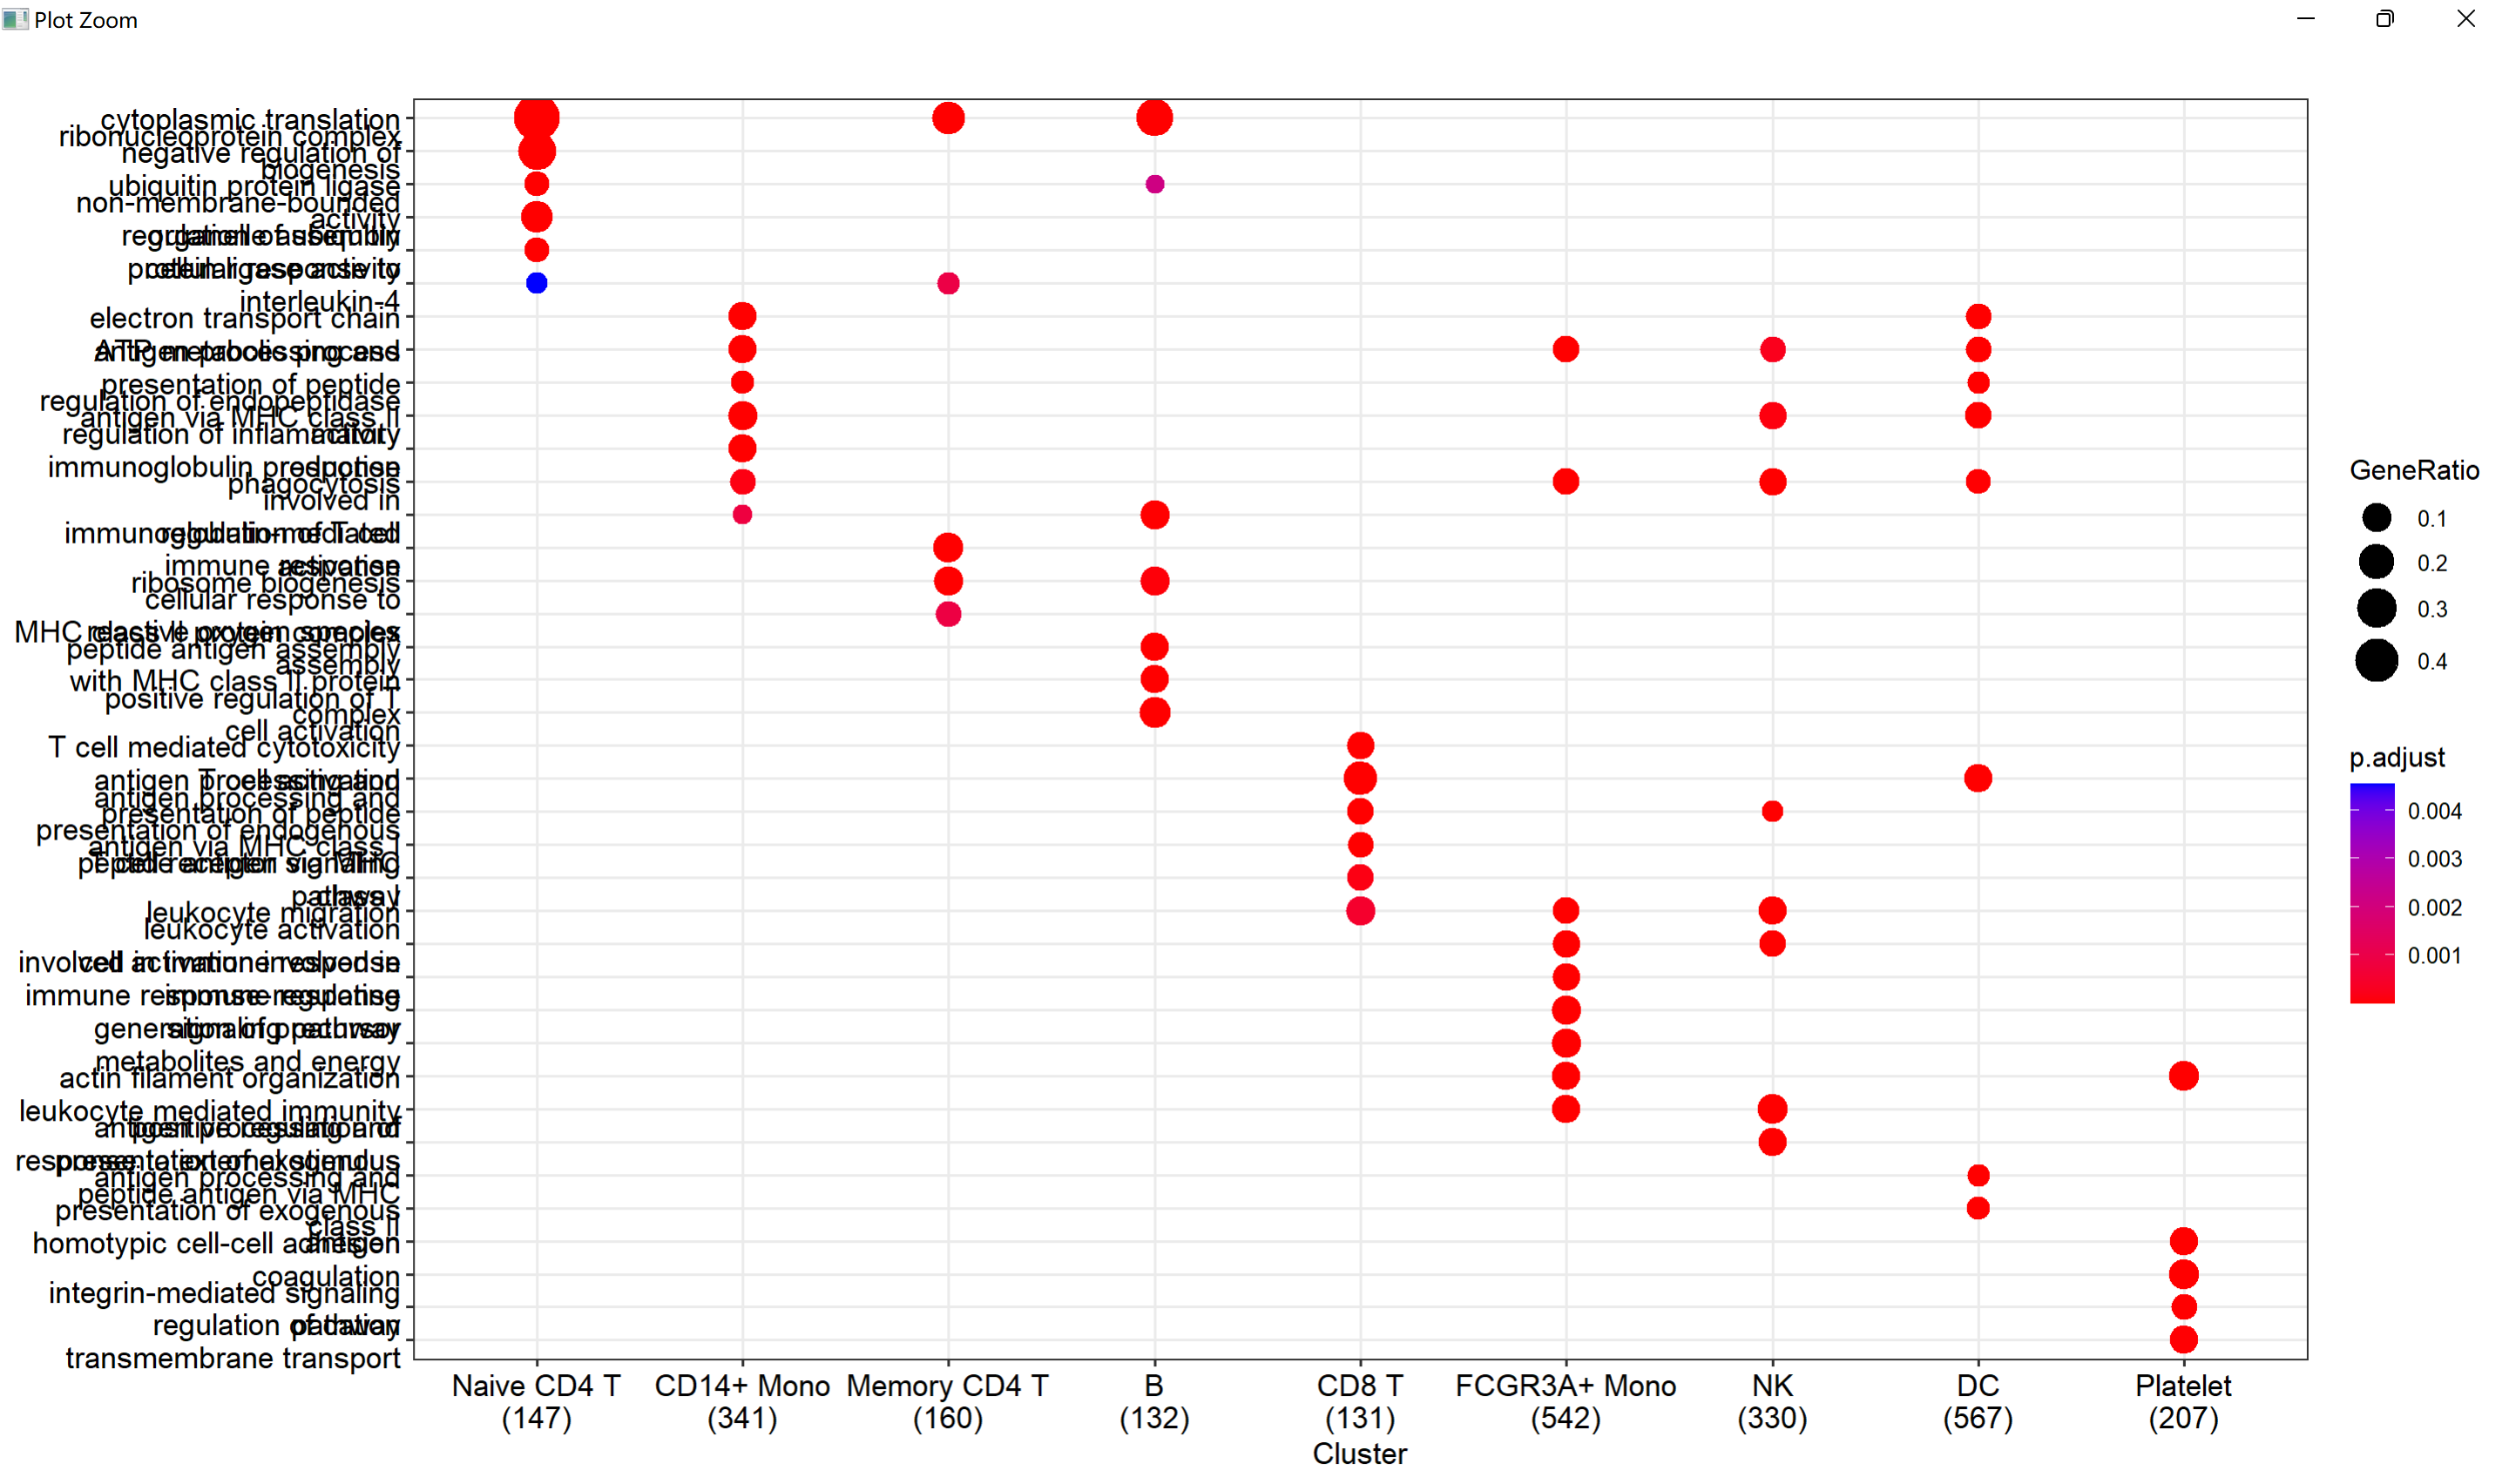Click the 'actin filament organization' row label
This screenshot has width=2509, height=1484.
pyautogui.click(x=230, y=1078)
